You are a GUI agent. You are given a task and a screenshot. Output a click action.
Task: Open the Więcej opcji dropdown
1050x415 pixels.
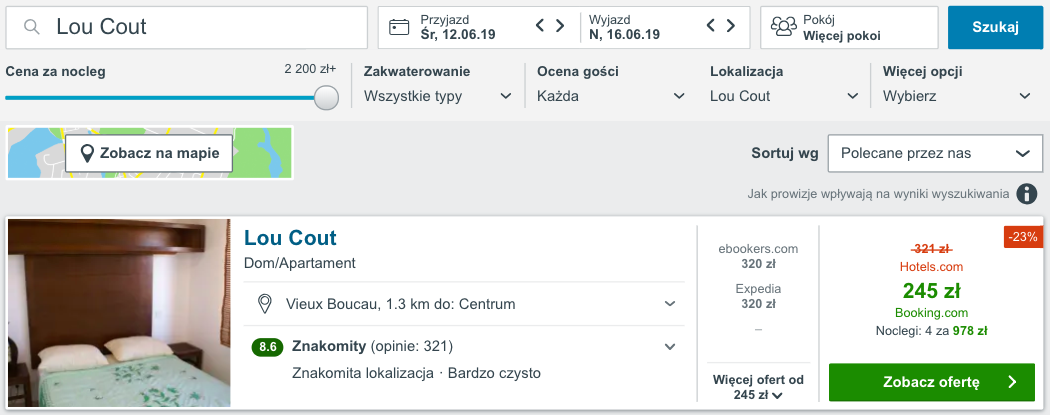[x=957, y=96]
